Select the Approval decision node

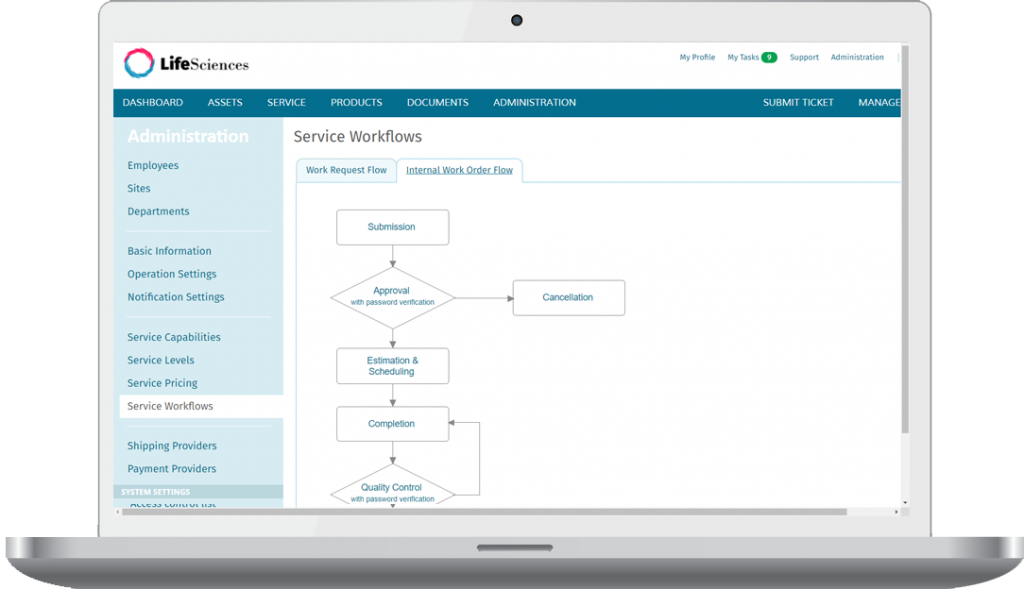pyautogui.click(x=392, y=298)
